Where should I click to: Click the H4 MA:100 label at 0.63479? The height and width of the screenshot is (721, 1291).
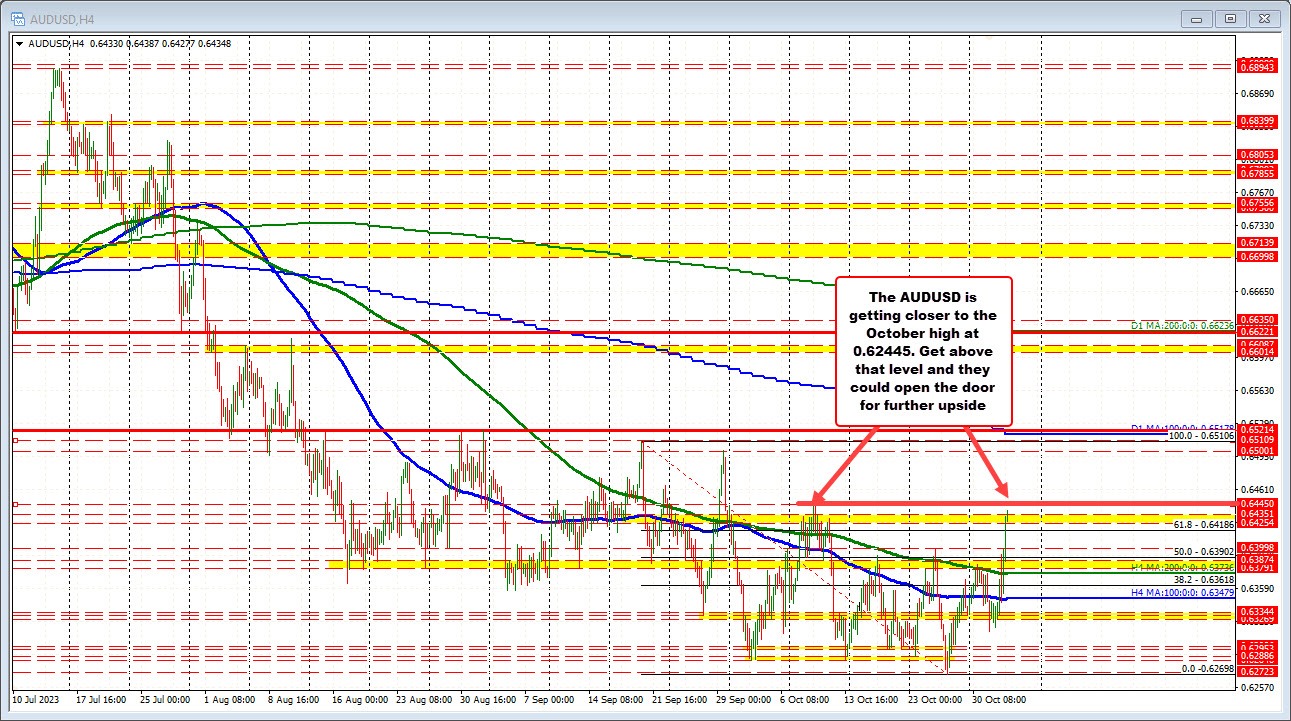1183,594
